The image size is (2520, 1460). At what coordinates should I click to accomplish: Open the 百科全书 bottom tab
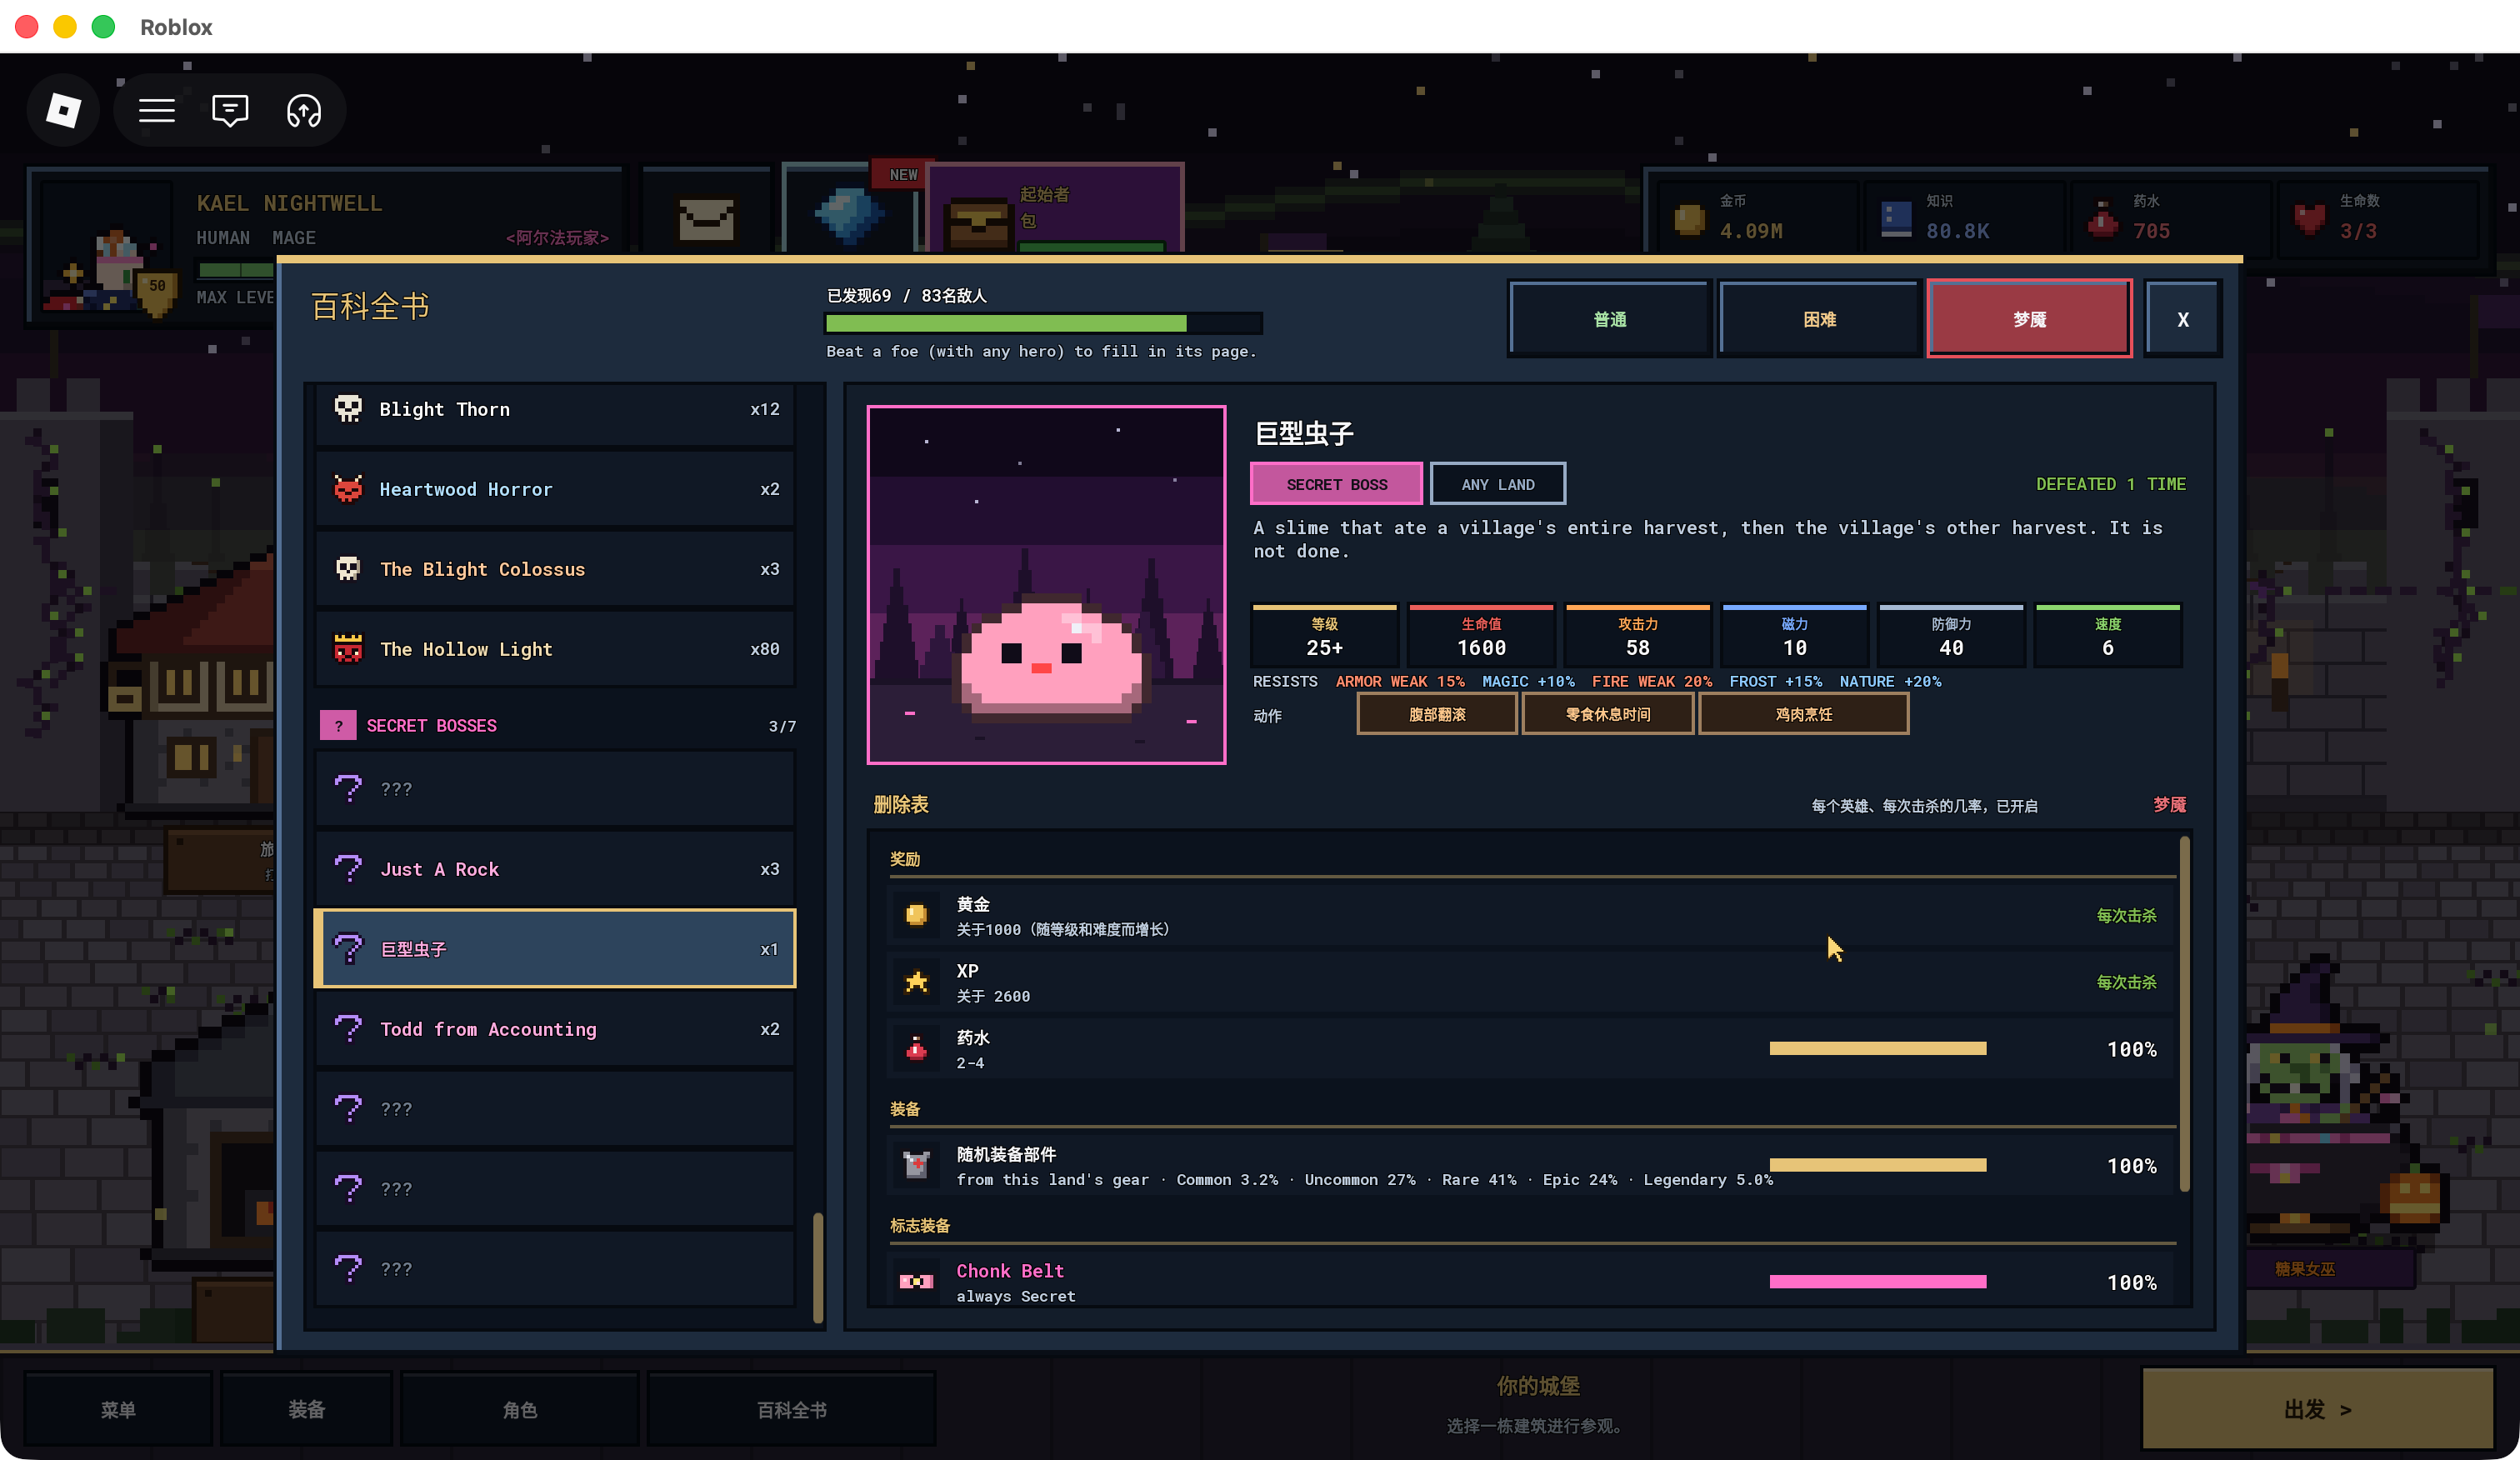(792, 1409)
